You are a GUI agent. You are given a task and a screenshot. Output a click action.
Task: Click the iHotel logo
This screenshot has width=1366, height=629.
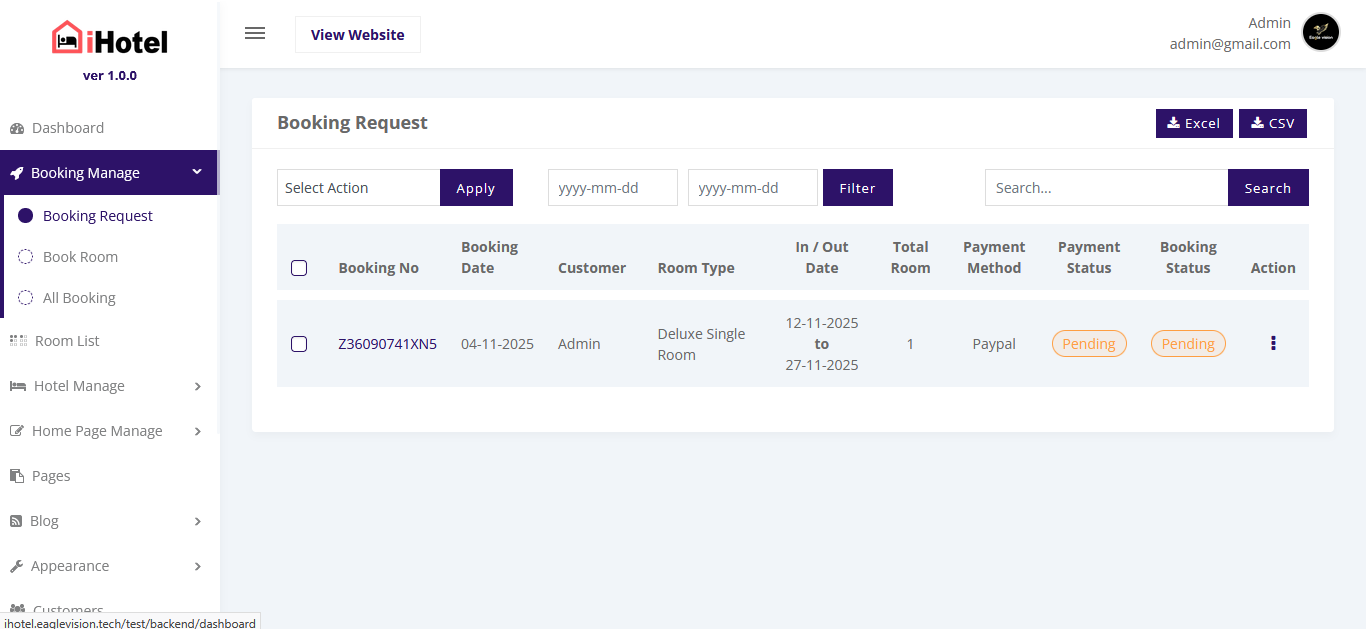(x=110, y=40)
